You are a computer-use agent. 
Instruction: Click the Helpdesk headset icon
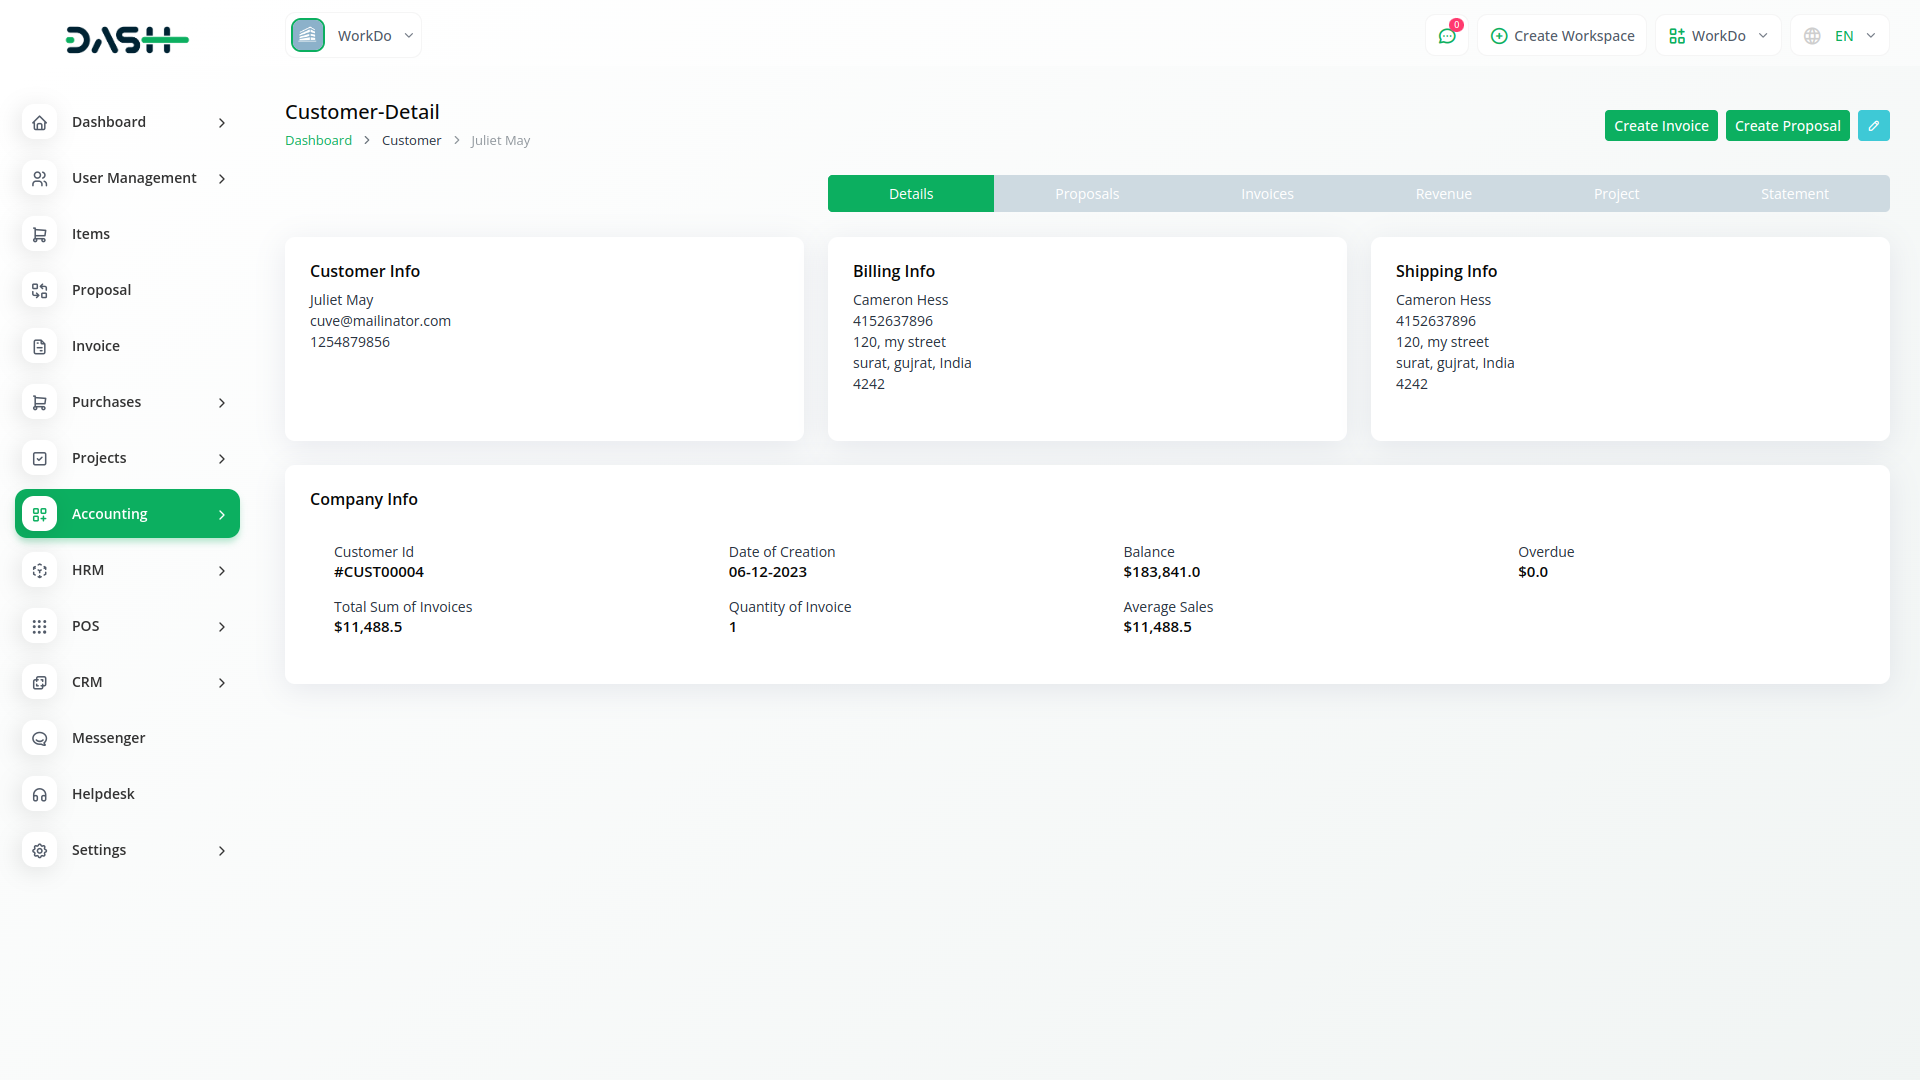tap(40, 794)
